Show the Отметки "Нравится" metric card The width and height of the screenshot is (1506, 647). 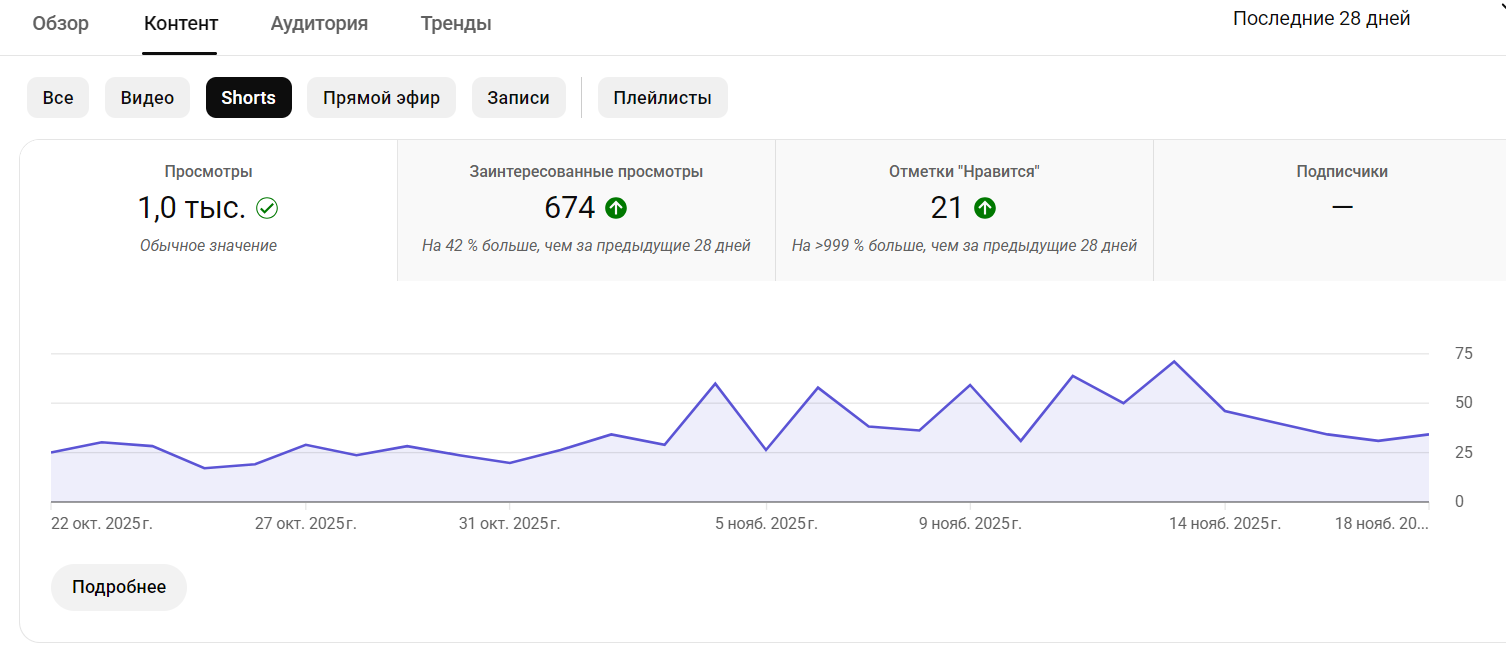964,210
